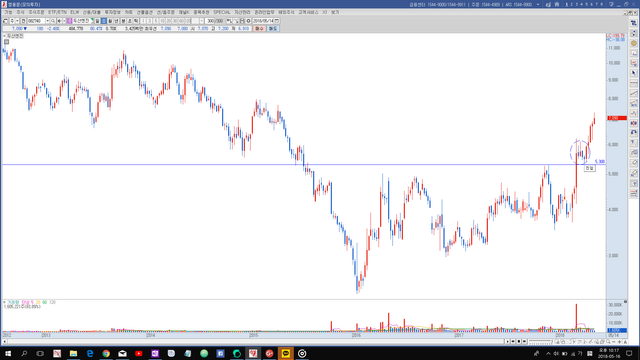Click the small box icon under stock name
640x360 pixels.
click(7, 42)
